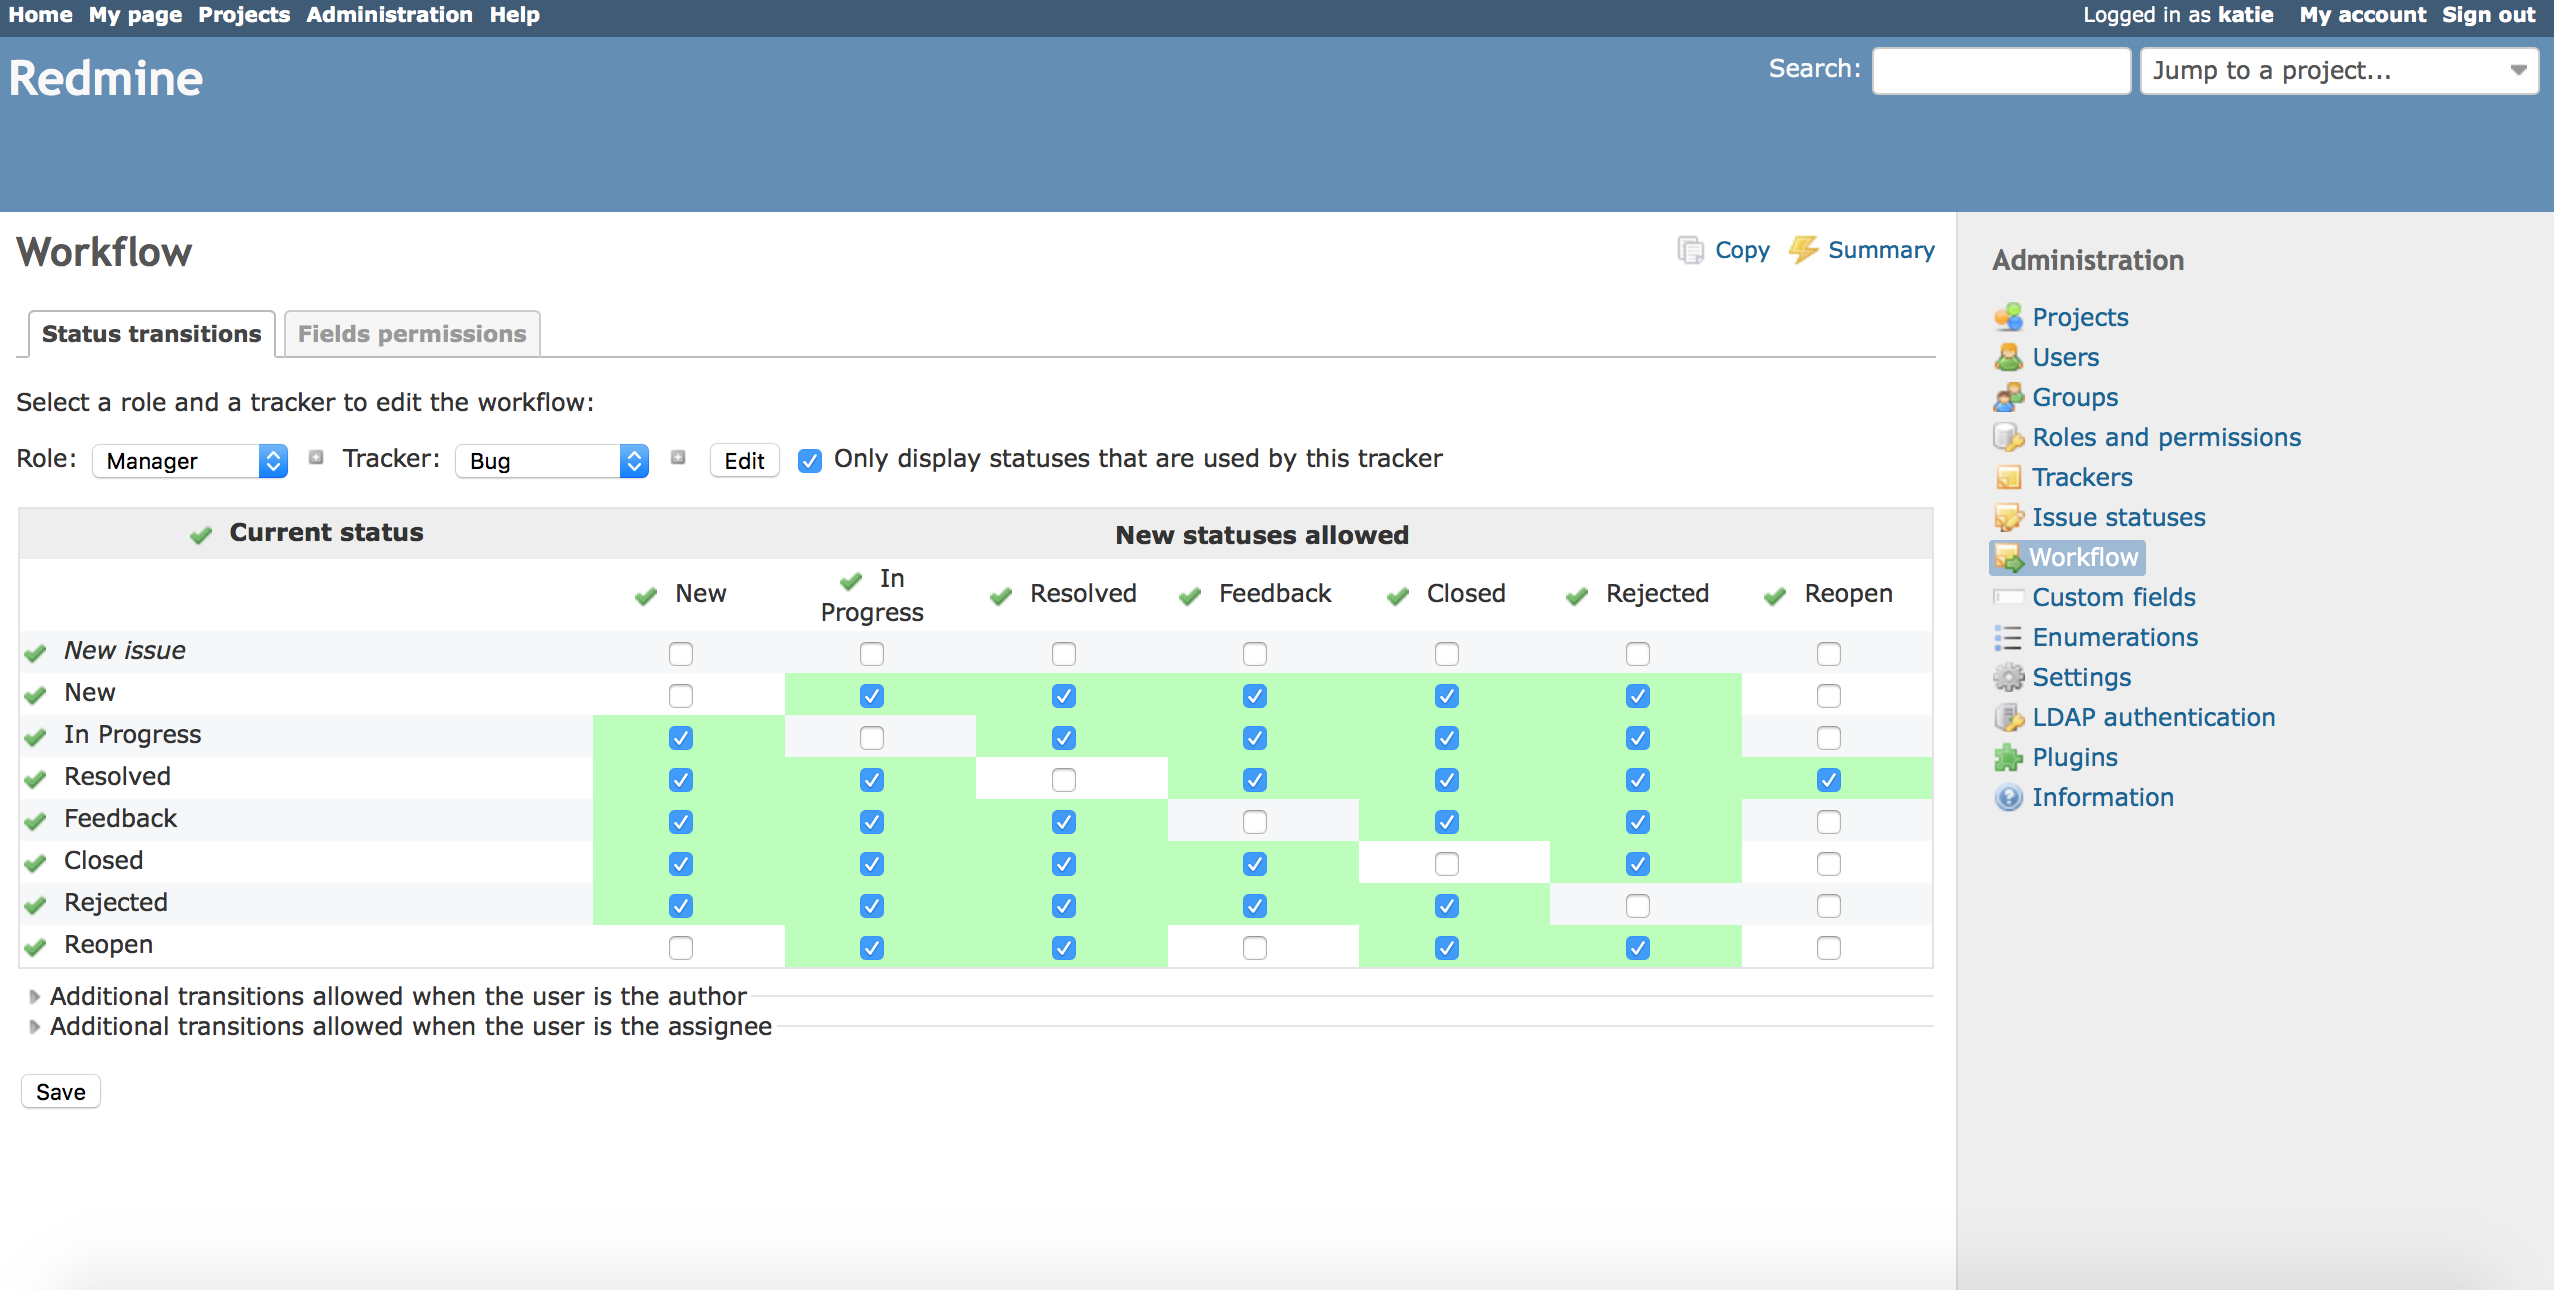Uncheck In Progress to Resolved transition
Image resolution: width=2554 pixels, height=1290 pixels.
[1064, 738]
